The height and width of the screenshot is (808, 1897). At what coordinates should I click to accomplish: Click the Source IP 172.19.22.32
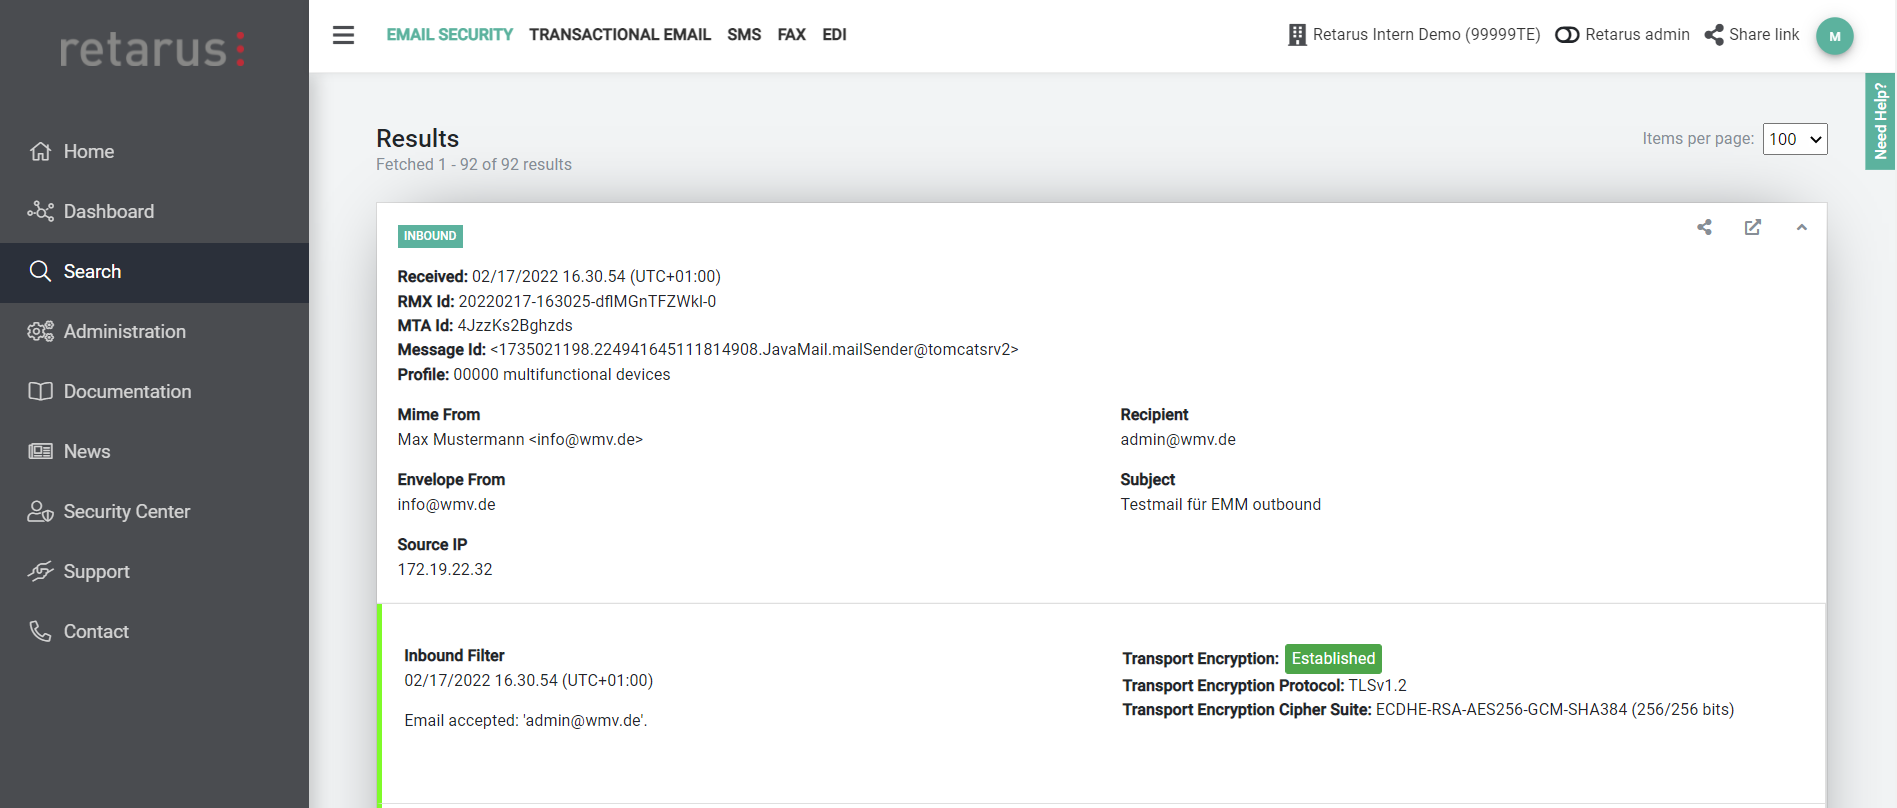pos(445,570)
